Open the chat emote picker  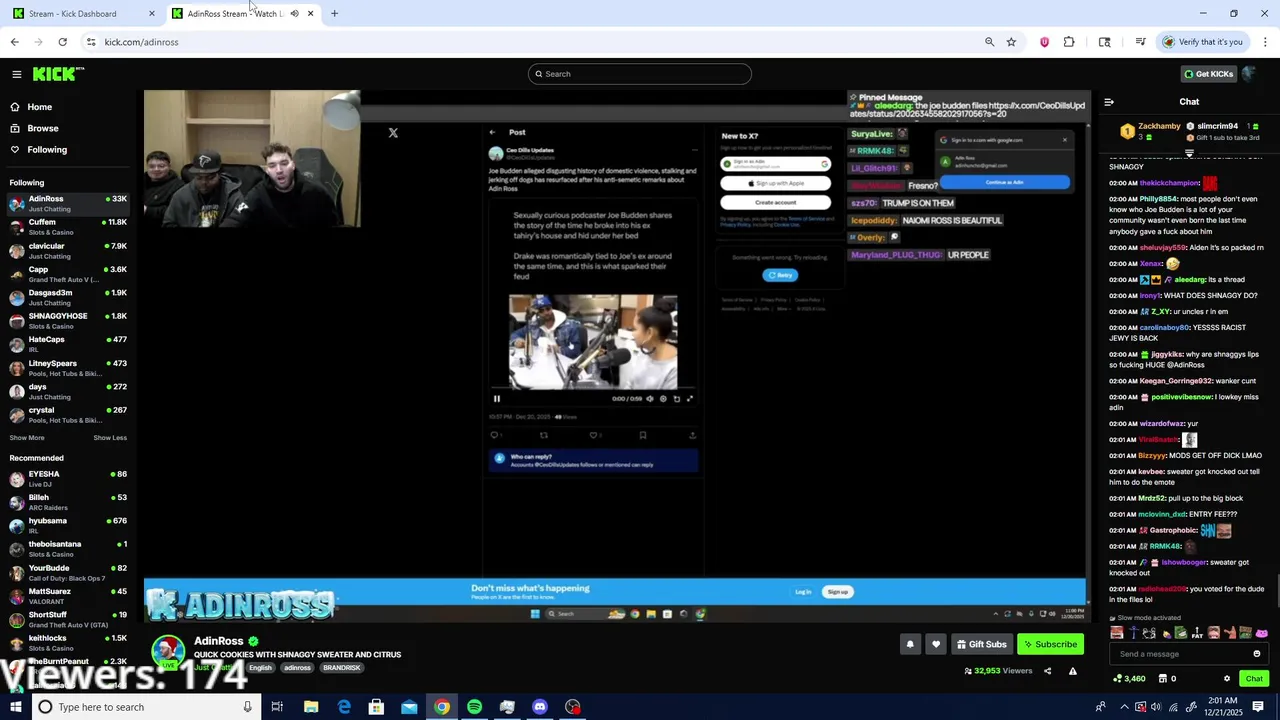point(1257,654)
